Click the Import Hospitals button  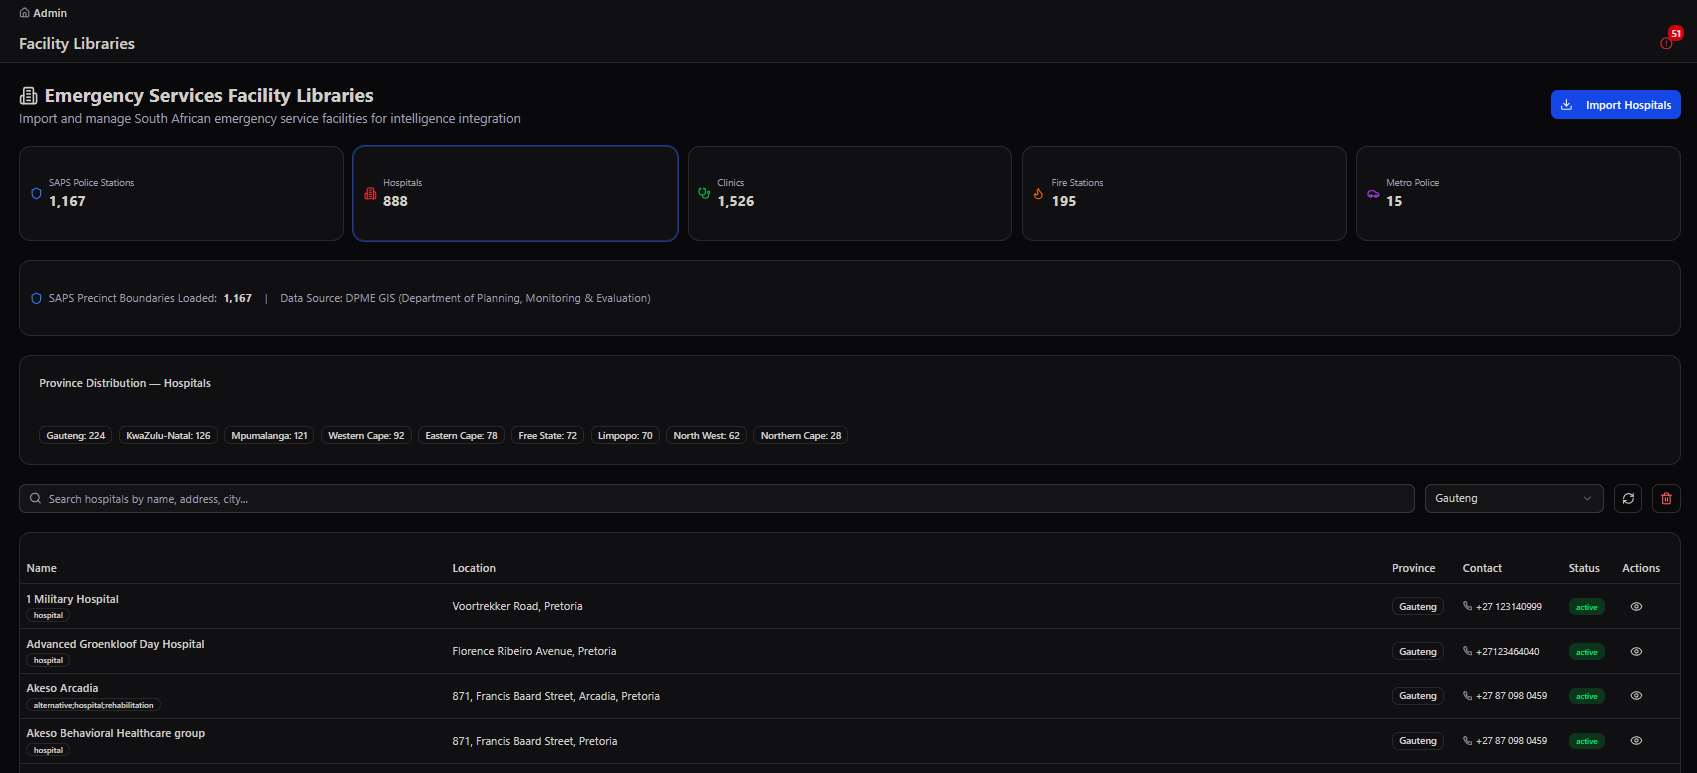1615,104
